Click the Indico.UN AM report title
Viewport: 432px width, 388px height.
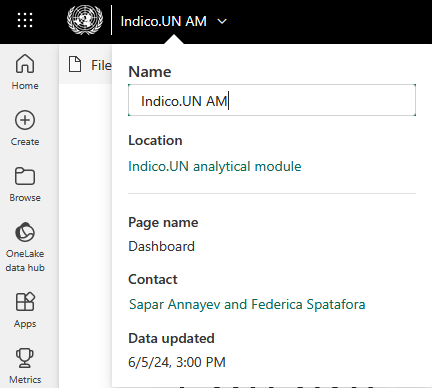163,21
